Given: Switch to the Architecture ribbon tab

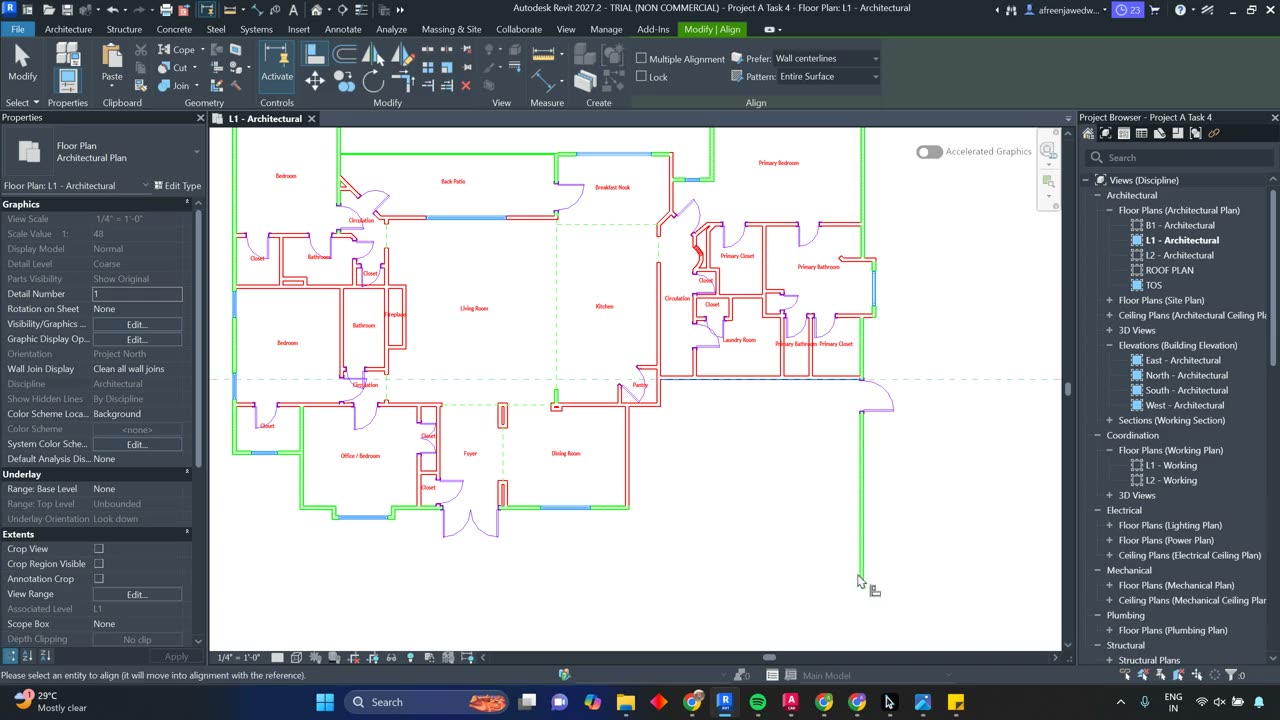Looking at the screenshot, I should point(68,29).
